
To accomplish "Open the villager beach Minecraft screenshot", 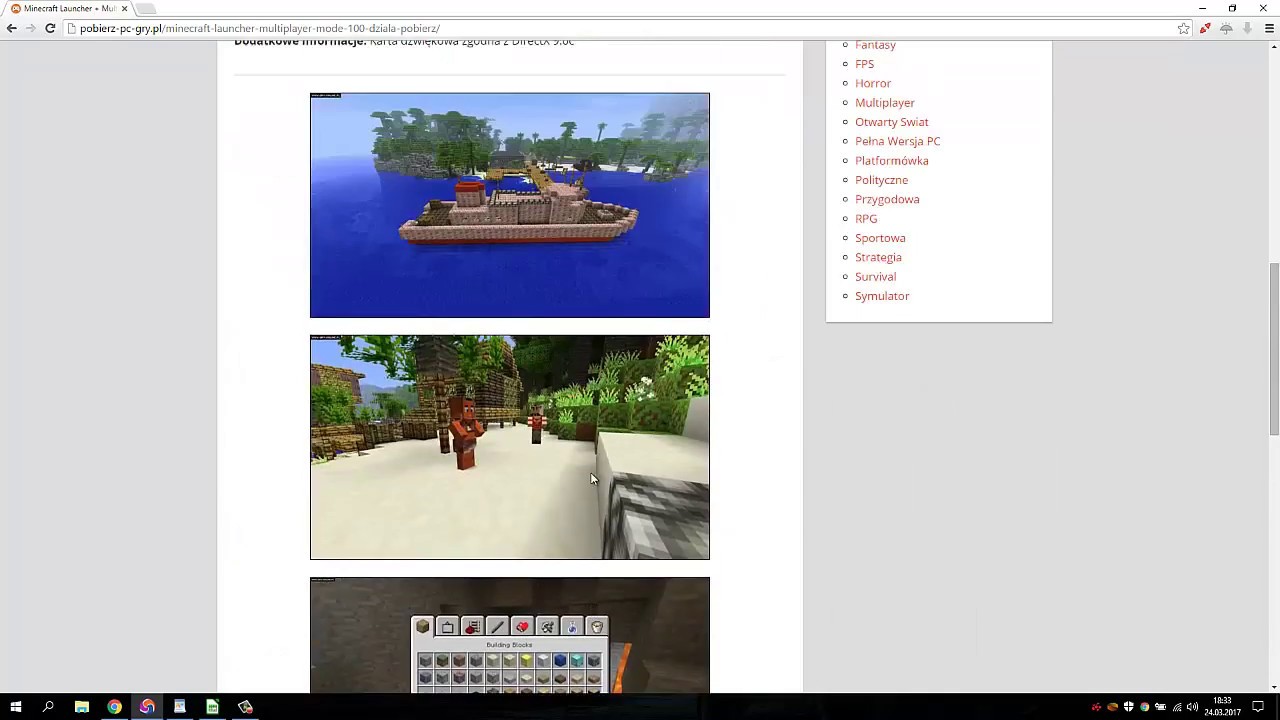I will (510, 447).
